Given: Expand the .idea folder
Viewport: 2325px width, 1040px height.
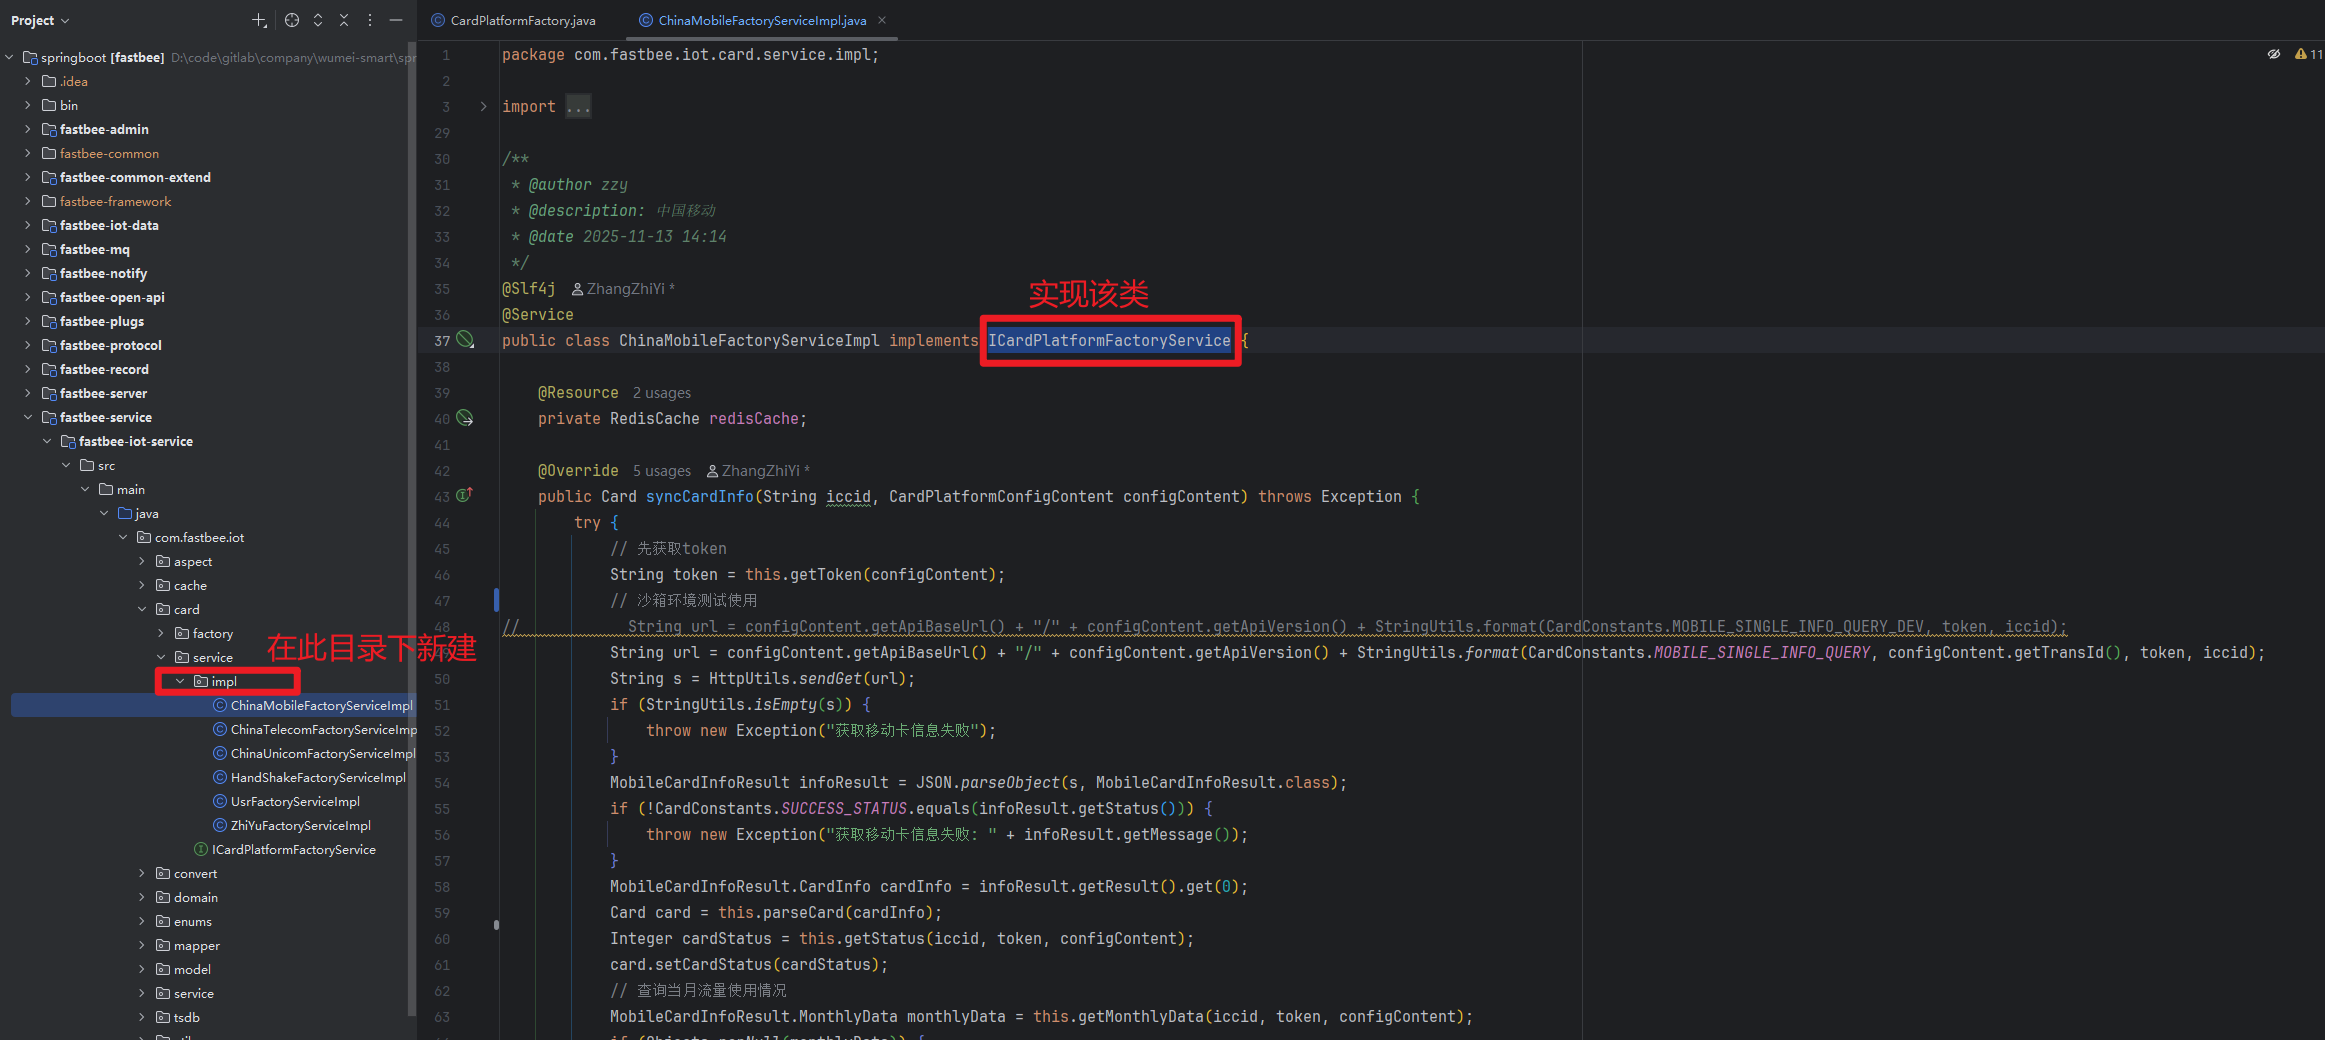Looking at the screenshot, I should point(28,81).
